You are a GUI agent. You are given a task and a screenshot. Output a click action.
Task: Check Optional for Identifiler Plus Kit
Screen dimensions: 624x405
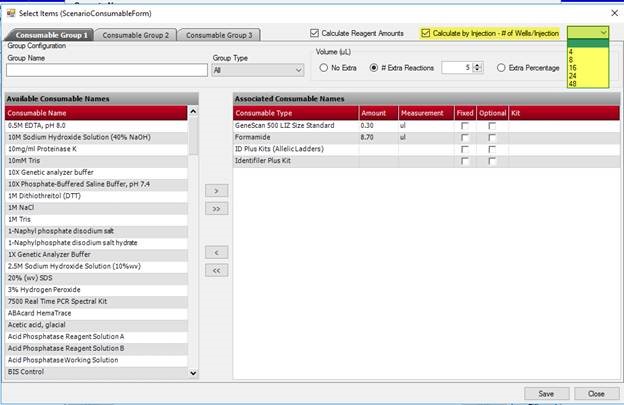pyautogui.click(x=492, y=161)
